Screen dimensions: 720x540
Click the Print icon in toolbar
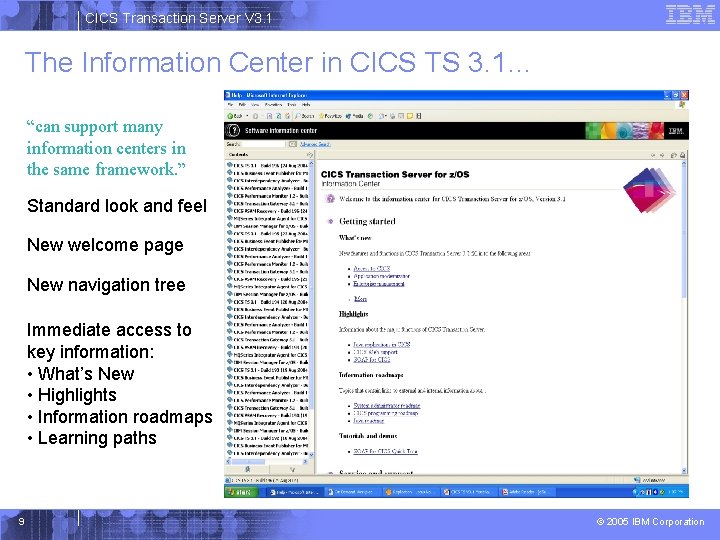[x=393, y=116]
